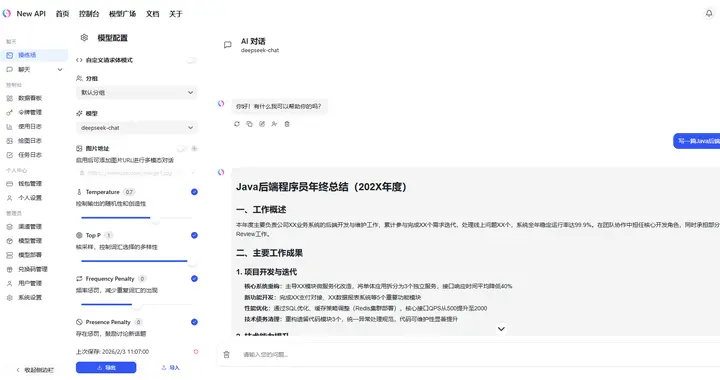Viewport: 720px width, 380px height.
Task: Click the New API logo icon
Action: point(6,13)
